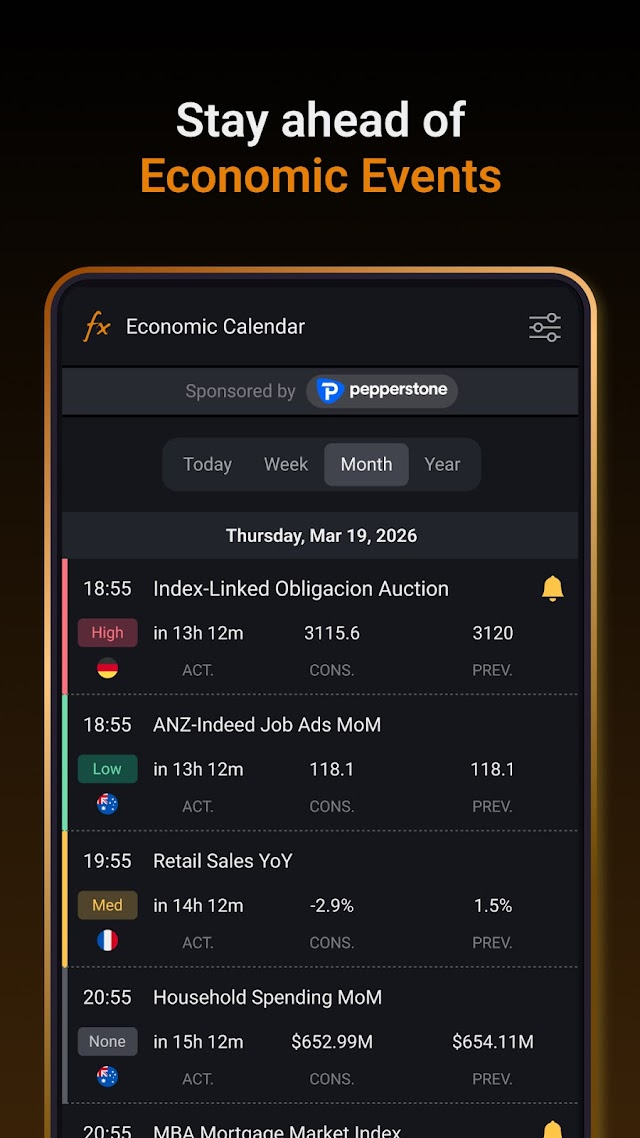Click the Med impact badge
The width and height of the screenshot is (640, 1138).
tap(107, 906)
